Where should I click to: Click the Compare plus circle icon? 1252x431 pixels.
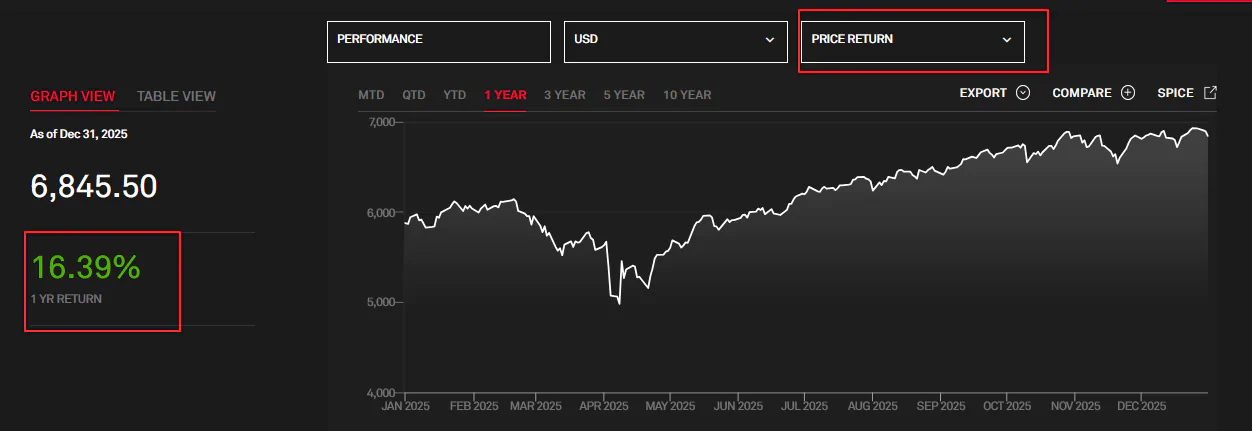pos(1128,93)
